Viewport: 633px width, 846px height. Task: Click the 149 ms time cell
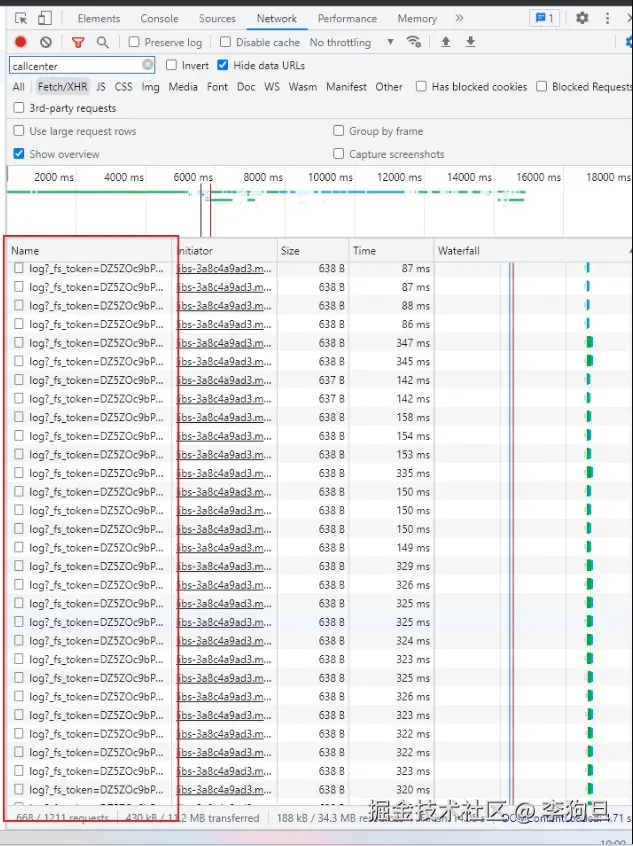[x=413, y=548]
